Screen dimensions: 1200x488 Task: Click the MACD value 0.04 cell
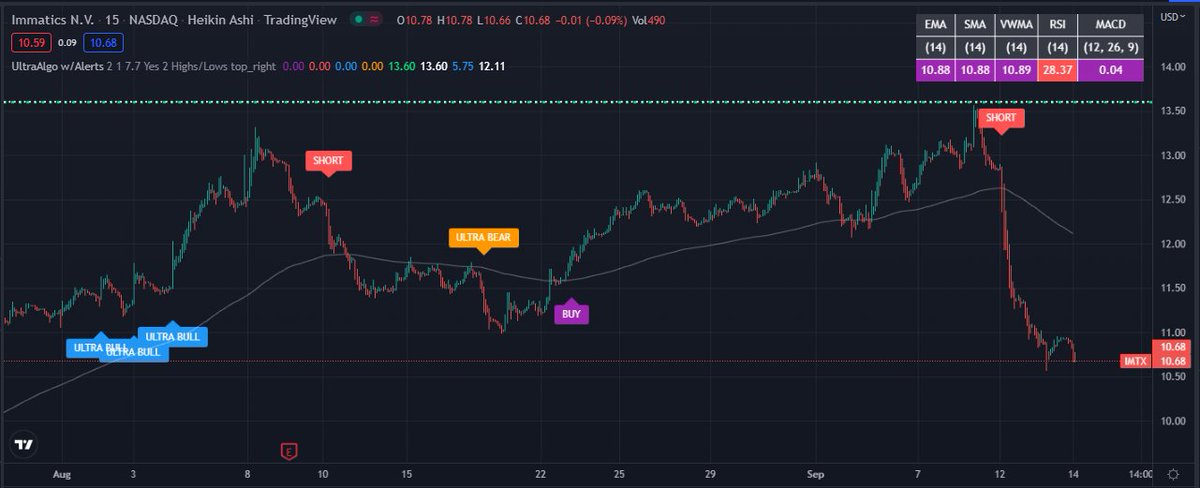coord(1112,71)
